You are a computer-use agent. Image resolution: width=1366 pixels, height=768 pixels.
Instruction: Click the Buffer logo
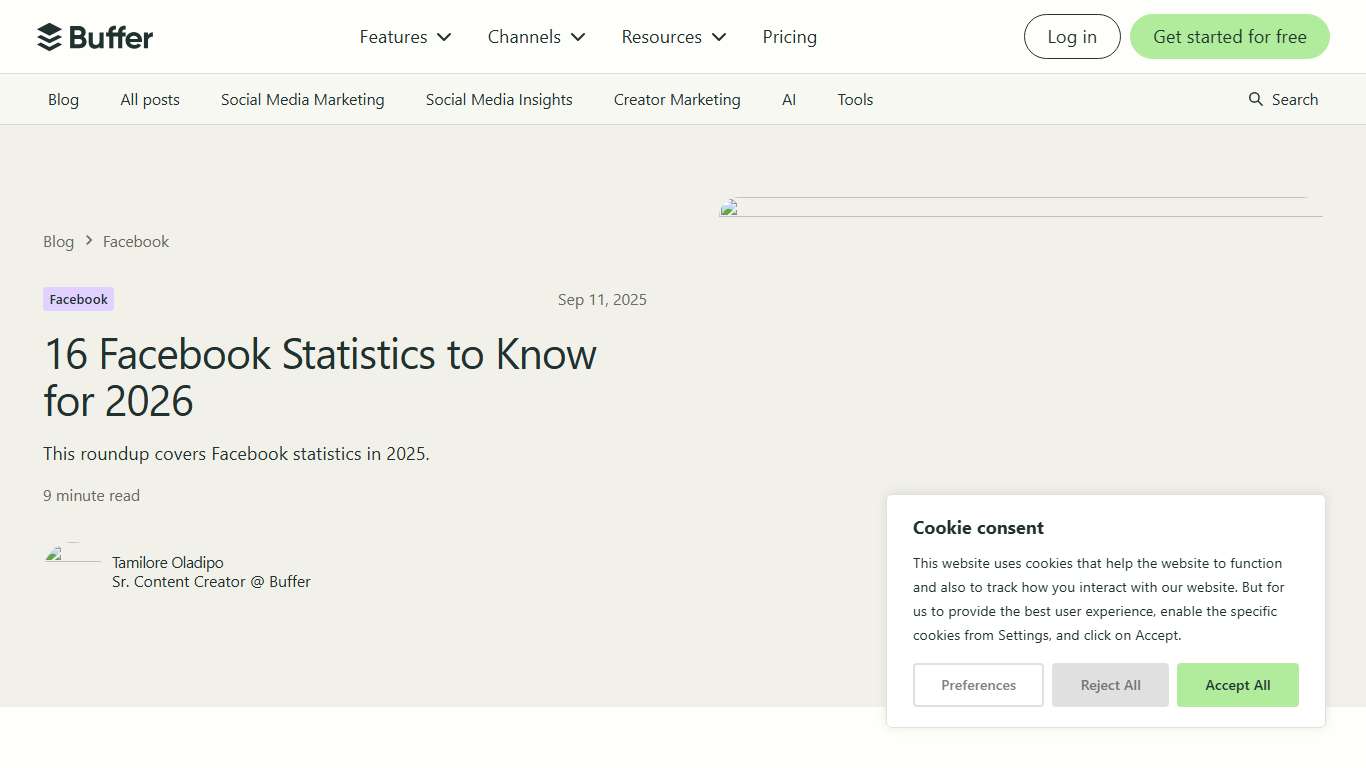click(x=95, y=36)
